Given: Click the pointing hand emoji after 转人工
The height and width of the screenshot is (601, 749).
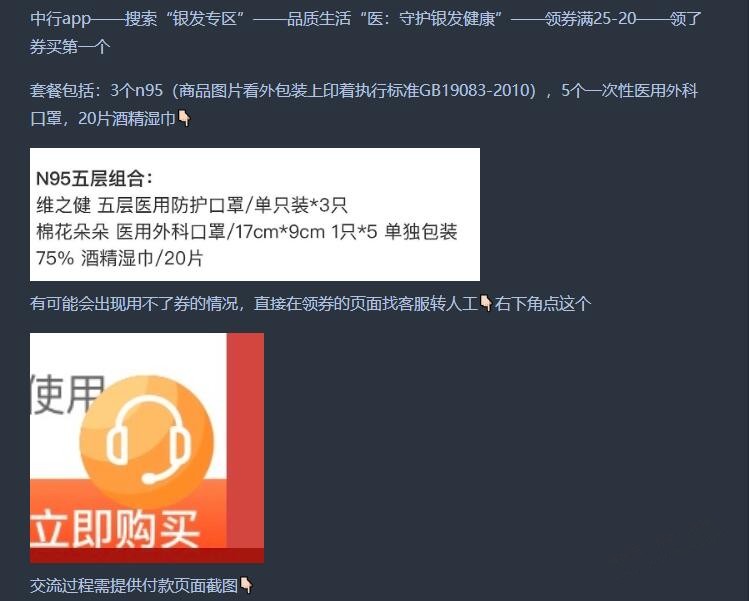Looking at the screenshot, I should (x=486, y=303).
